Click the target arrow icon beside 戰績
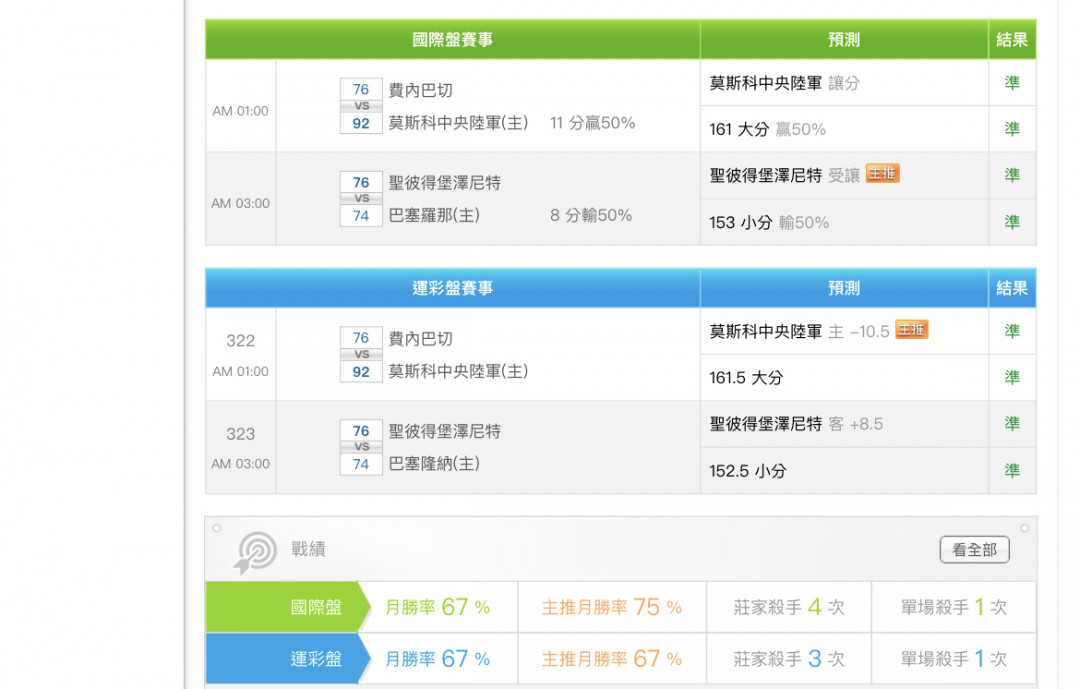 [256, 553]
